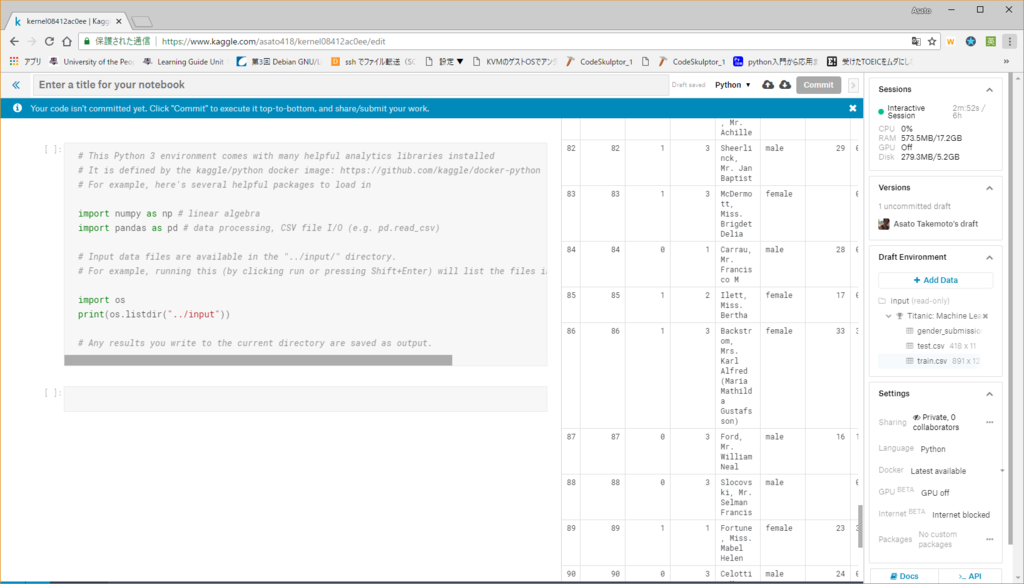Open the Debian GNU/L bookmark

(x=279, y=61)
